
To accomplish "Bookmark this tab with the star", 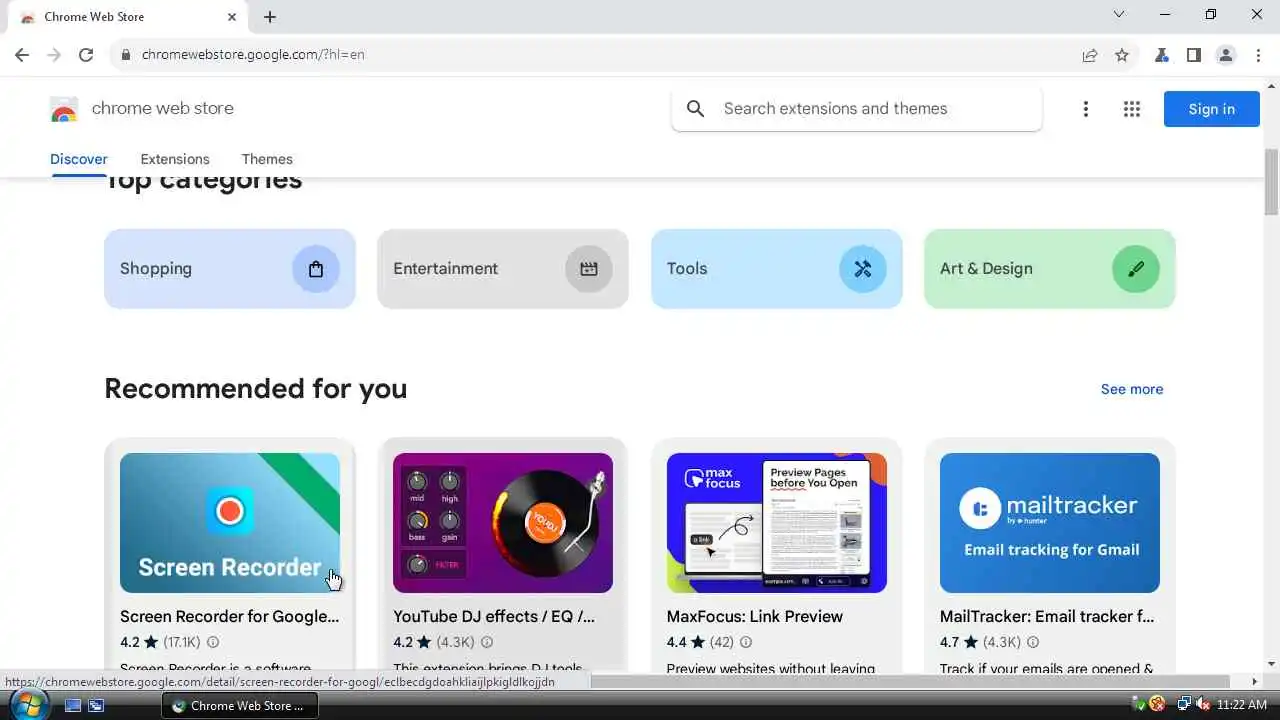I will pyautogui.click(x=1122, y=55).
